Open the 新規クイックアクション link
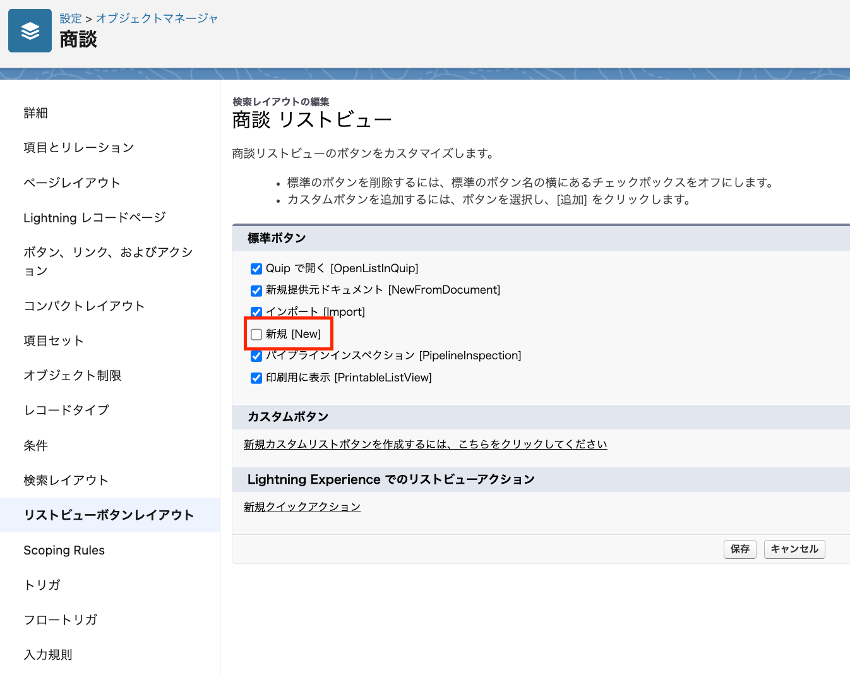 click(x=302, y=507)
